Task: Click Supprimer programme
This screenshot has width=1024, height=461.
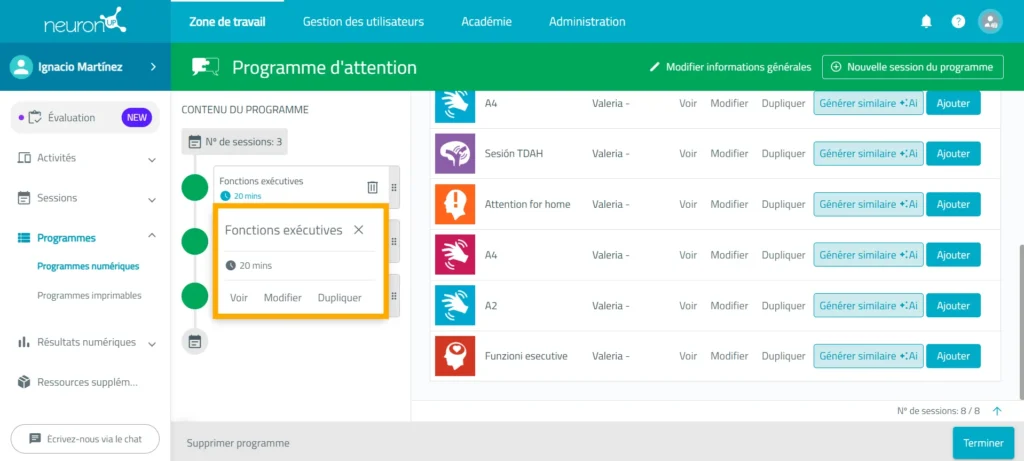Action: pos(238,443)
